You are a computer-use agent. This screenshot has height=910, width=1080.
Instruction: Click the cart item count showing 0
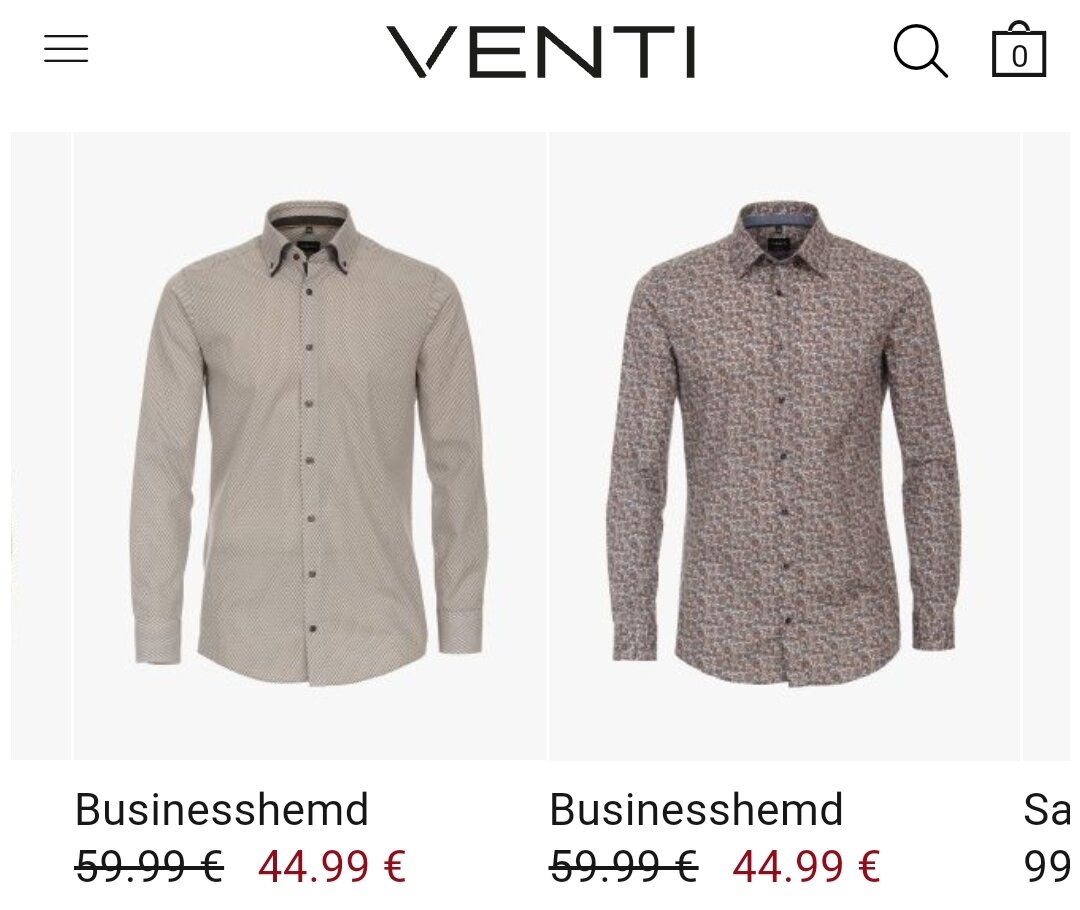1019,56
